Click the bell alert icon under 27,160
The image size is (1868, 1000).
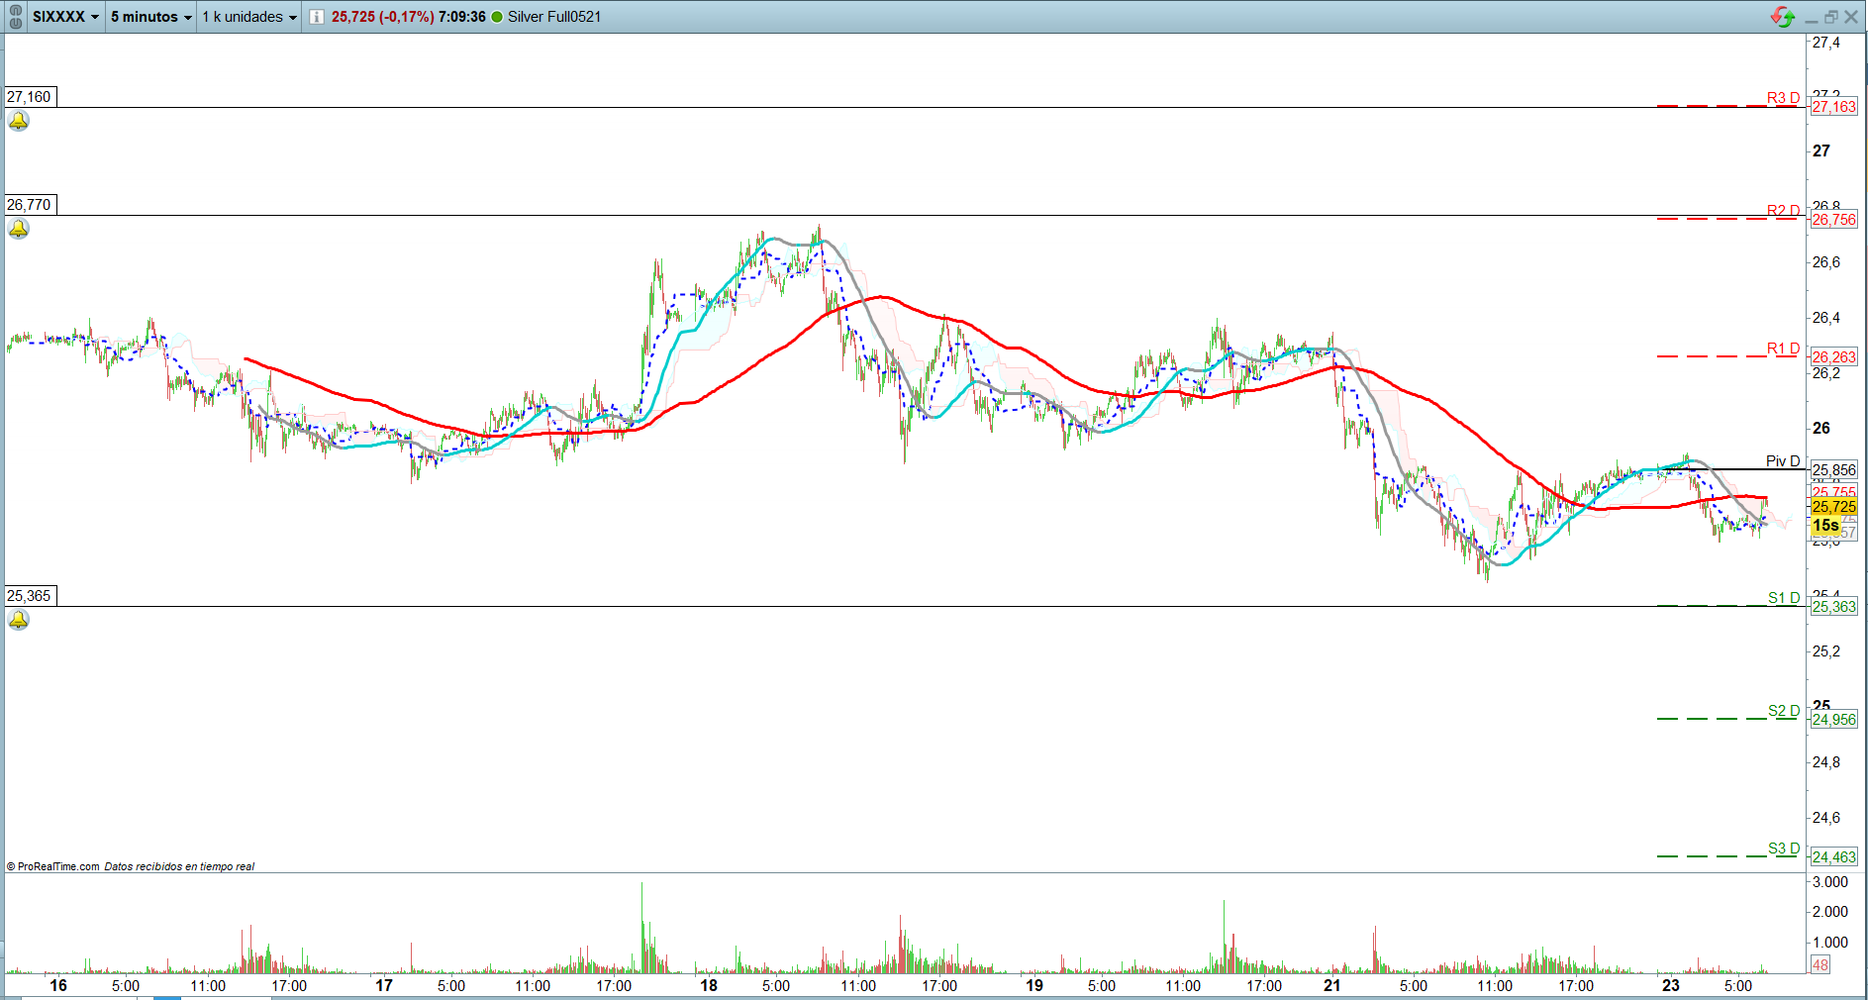coord(19,121)
